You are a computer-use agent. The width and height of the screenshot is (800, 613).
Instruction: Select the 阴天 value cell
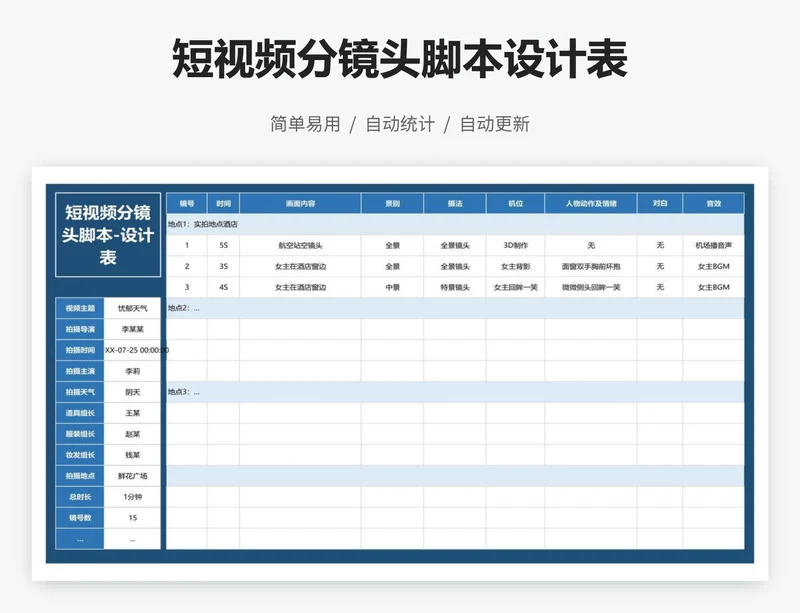132,391
